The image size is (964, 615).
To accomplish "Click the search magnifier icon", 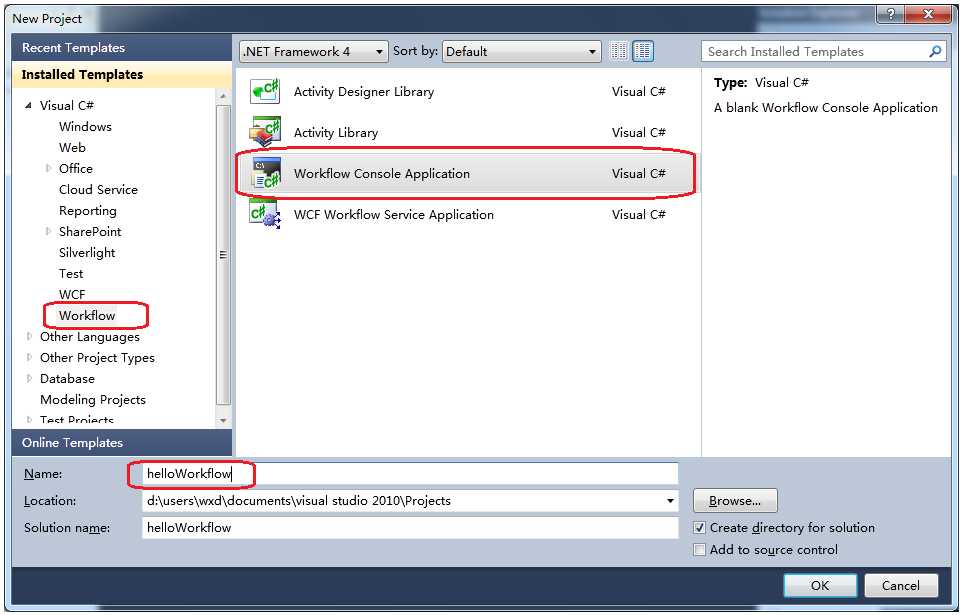I will coord(935,52).
